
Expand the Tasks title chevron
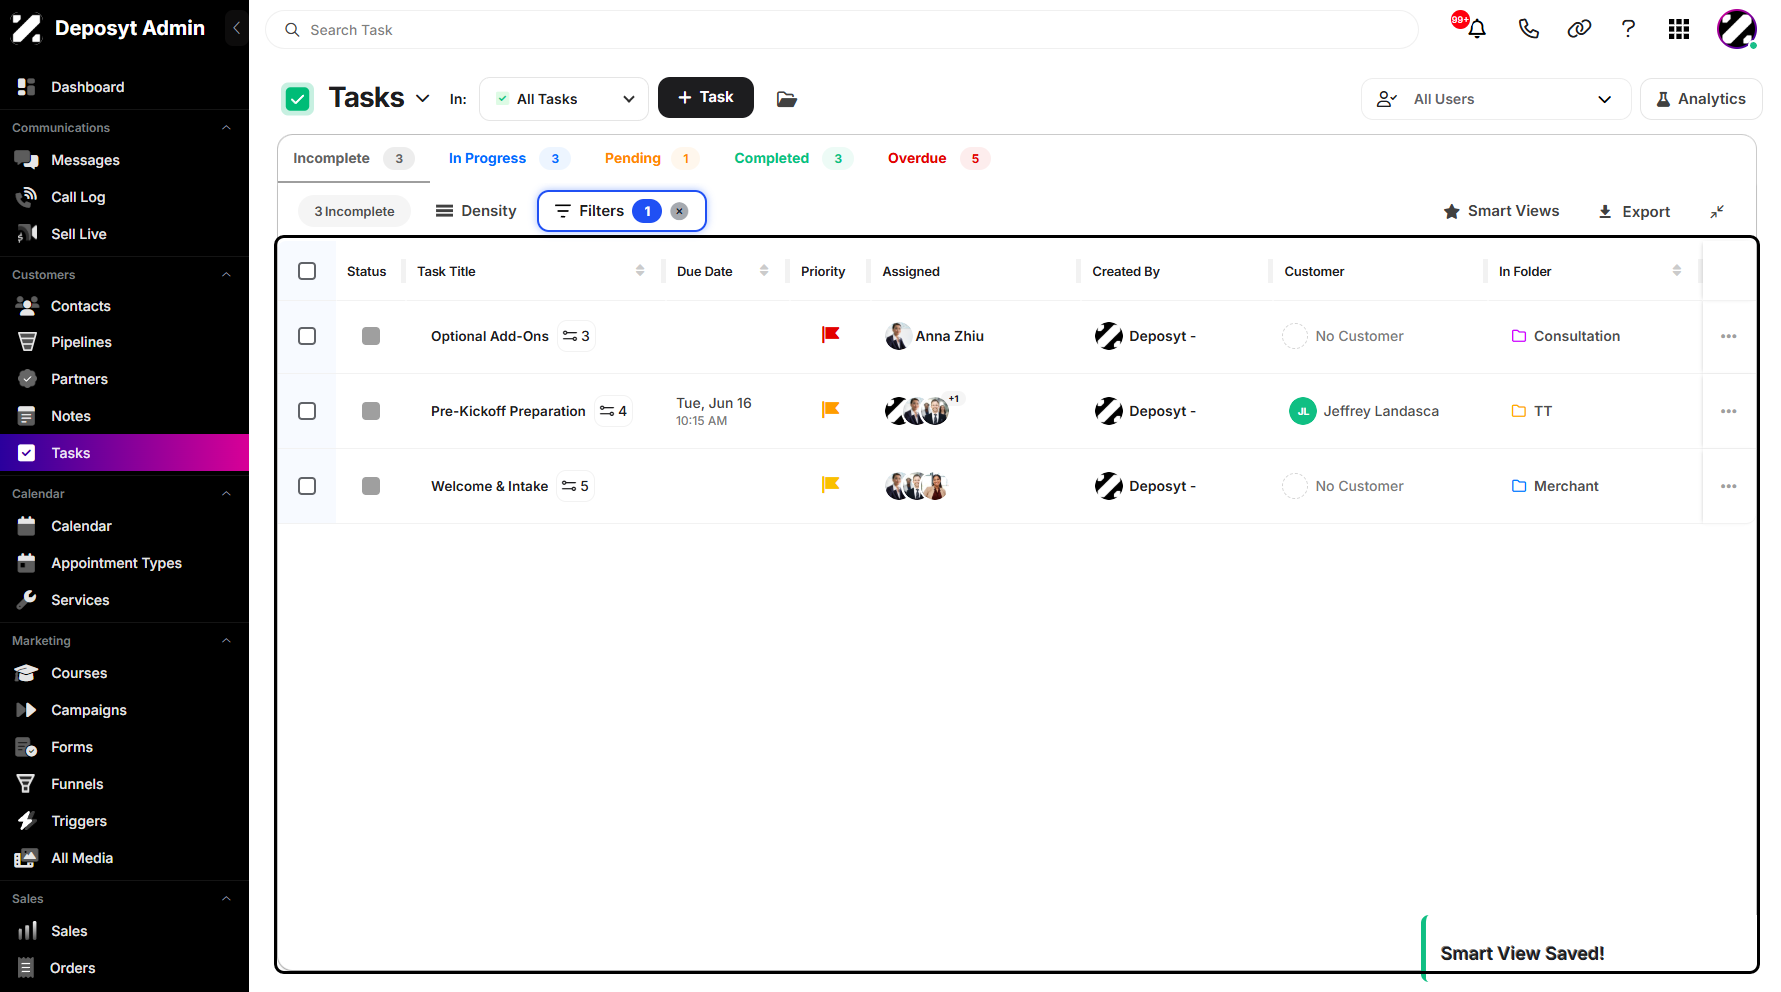(423, 98)
